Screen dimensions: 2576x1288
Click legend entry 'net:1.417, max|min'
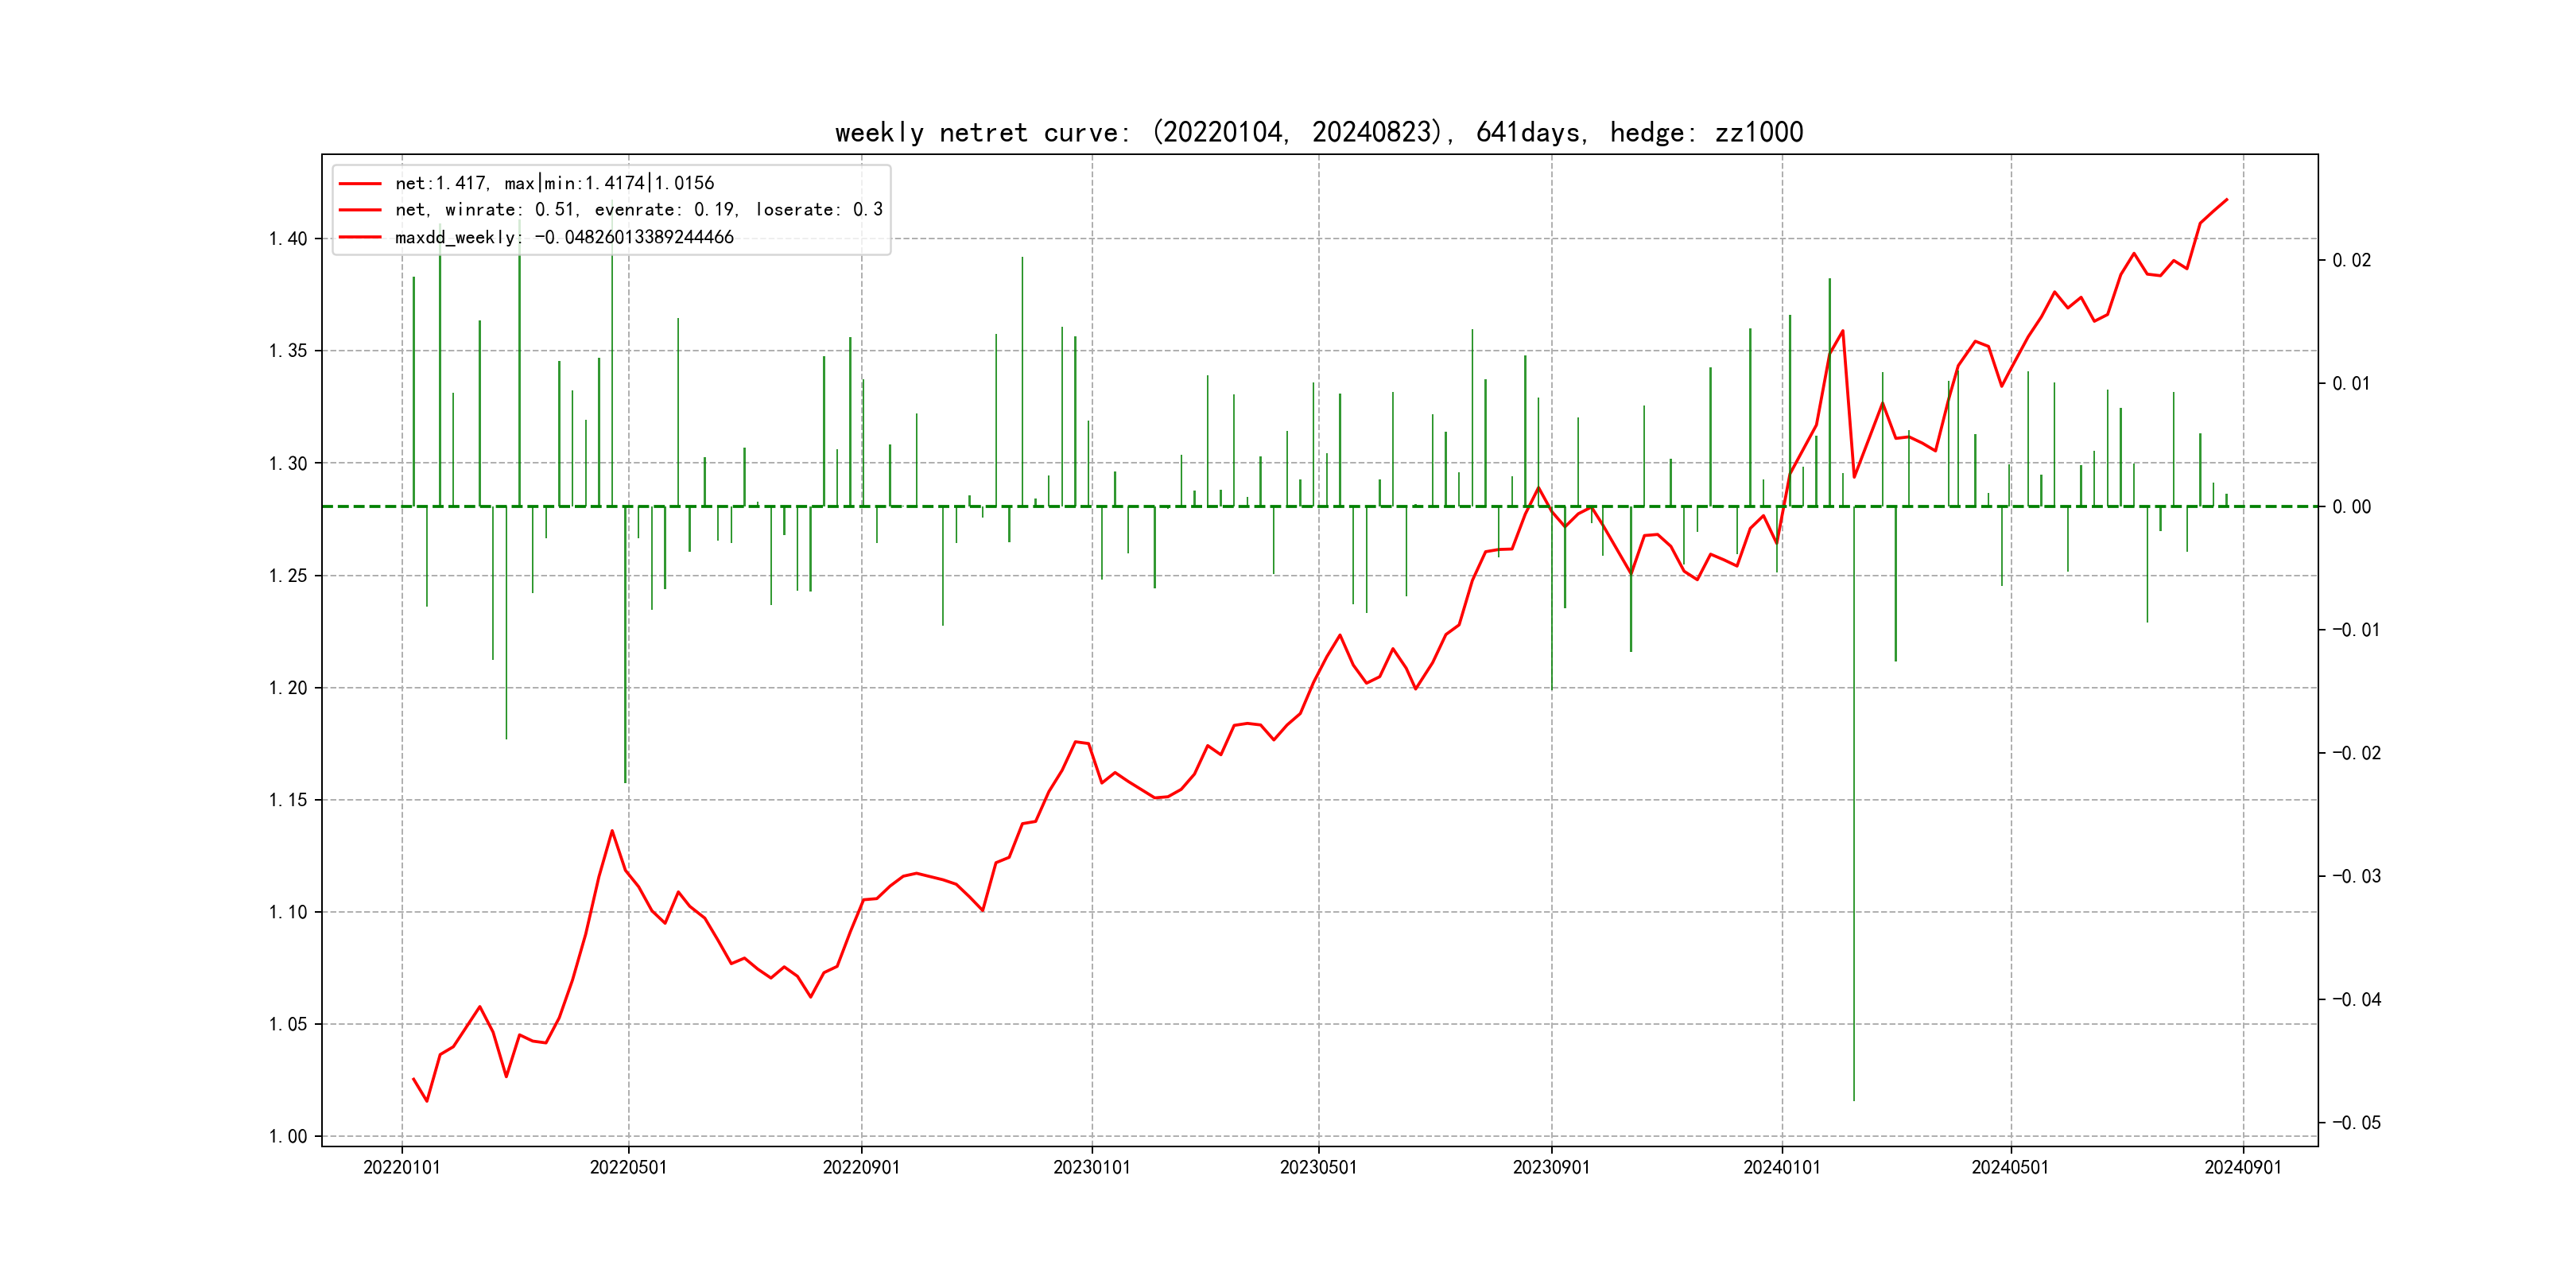point(554,183)
